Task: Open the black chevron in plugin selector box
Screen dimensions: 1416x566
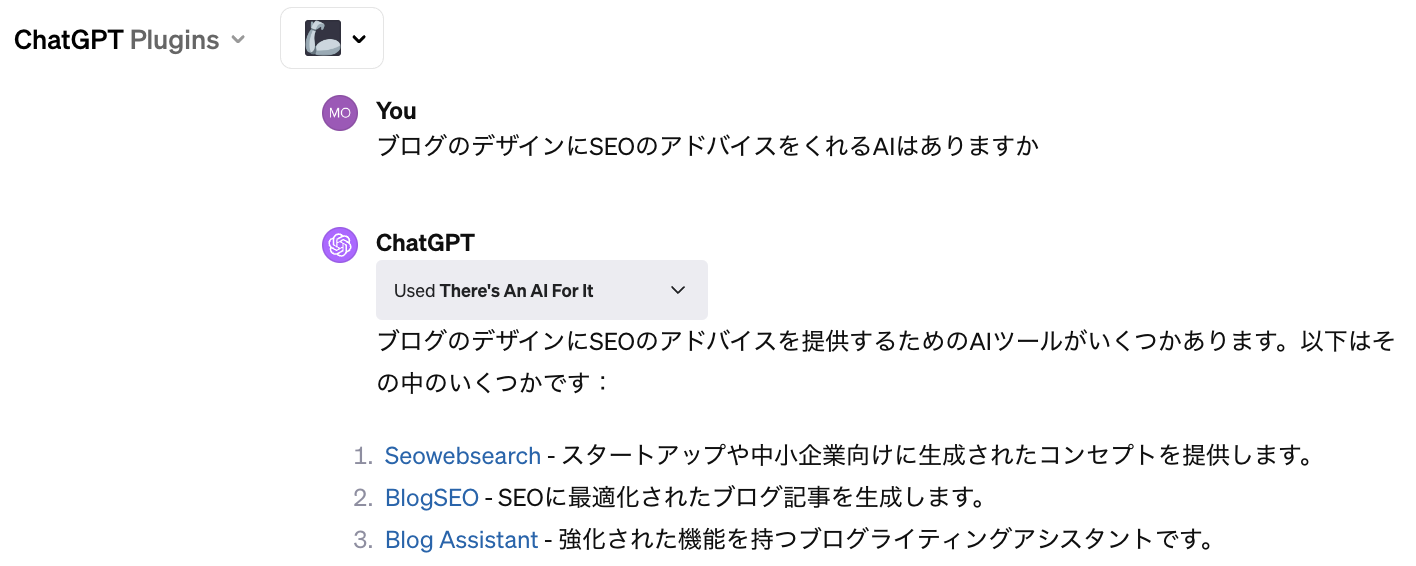Action: pyautogui.click(x=359, y=40)
